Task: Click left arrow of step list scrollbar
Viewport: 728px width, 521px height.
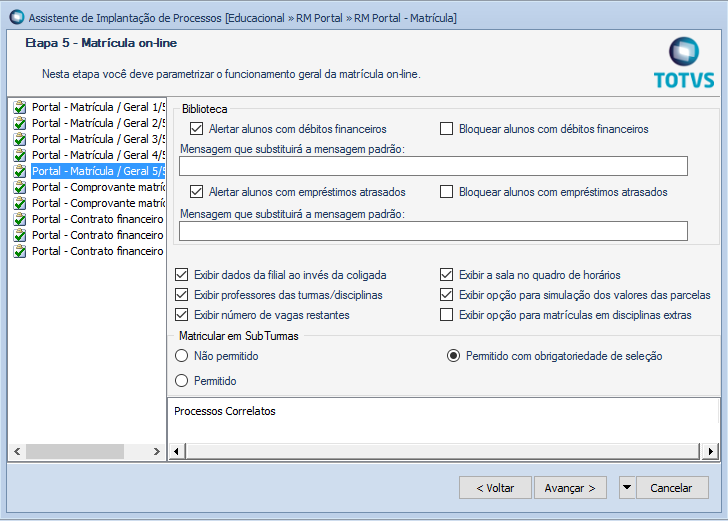Action: tap(17, 451)
